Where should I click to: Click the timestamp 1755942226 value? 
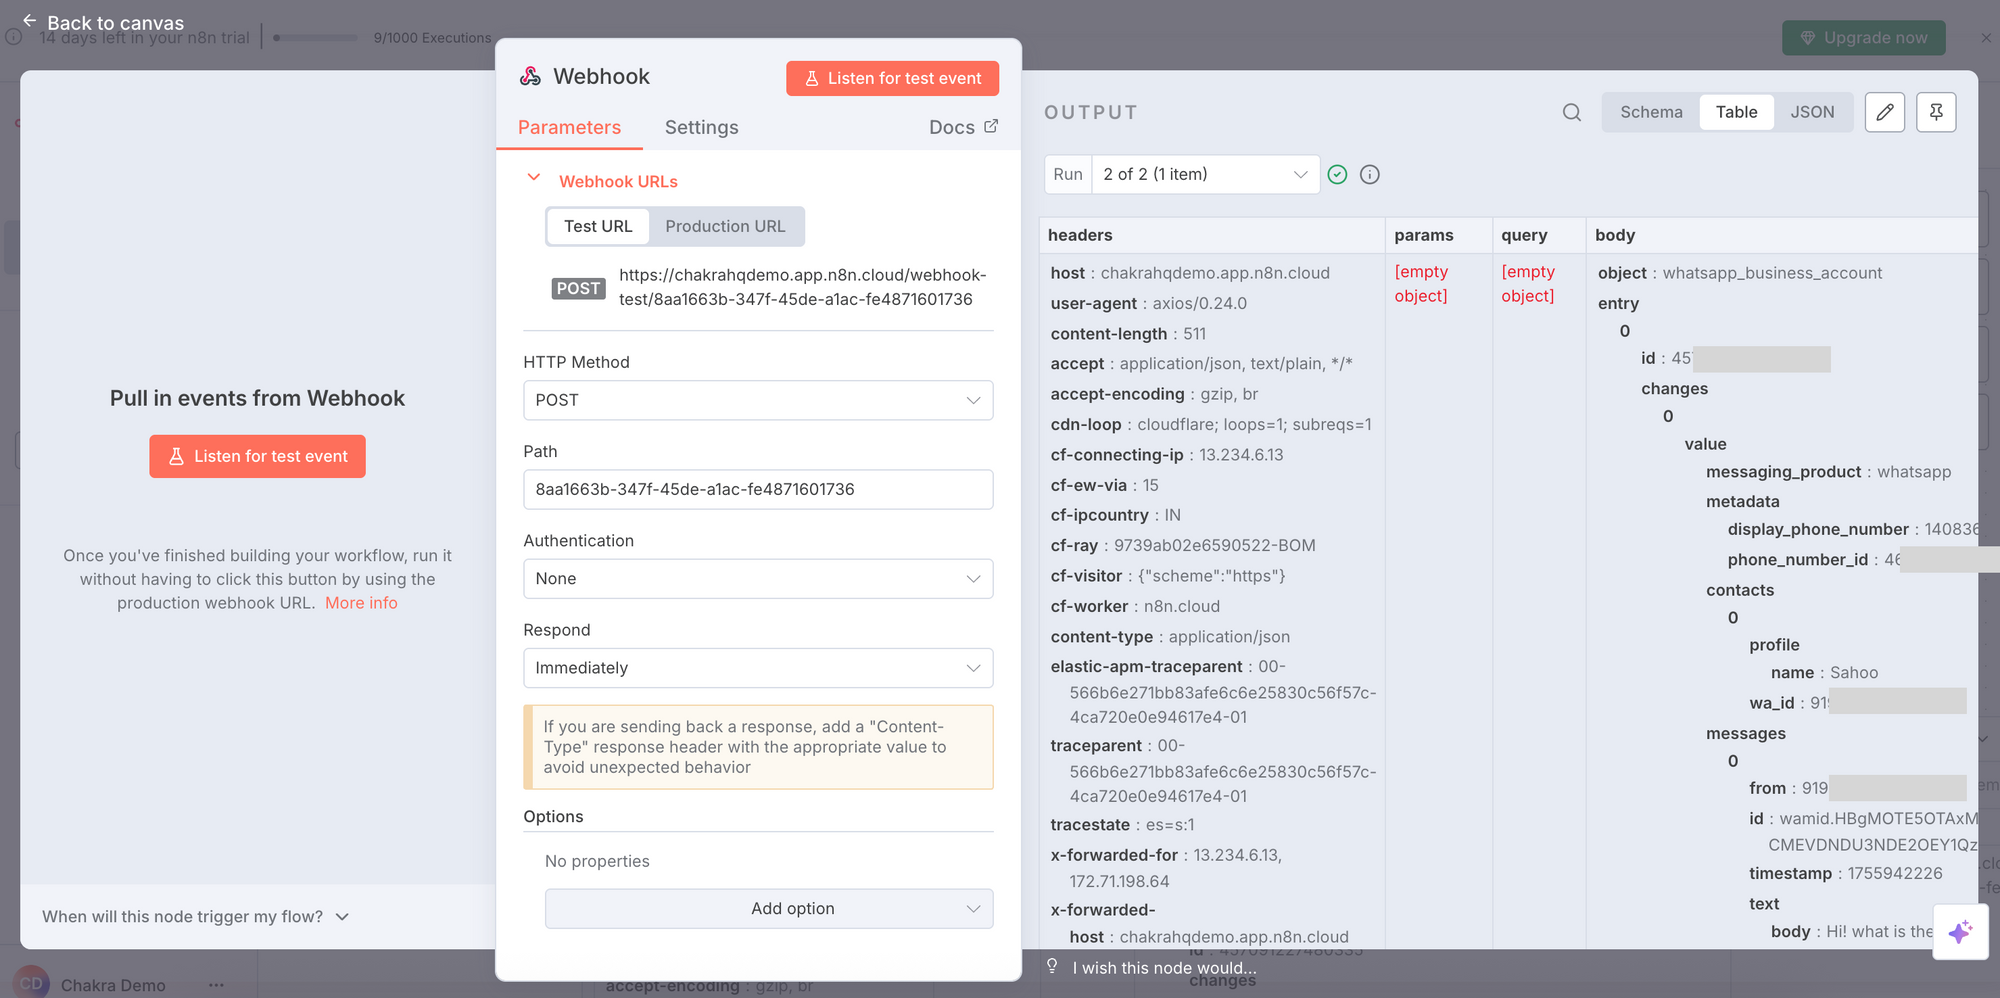[1894, 873]
